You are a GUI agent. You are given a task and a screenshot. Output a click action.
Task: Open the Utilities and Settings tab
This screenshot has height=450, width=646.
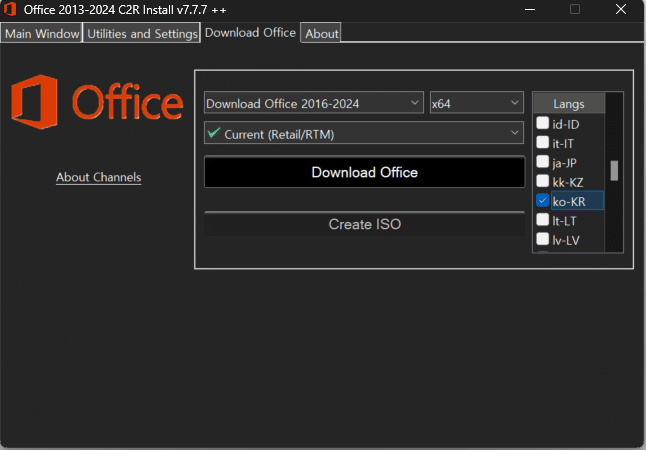(x=142, y=33)
